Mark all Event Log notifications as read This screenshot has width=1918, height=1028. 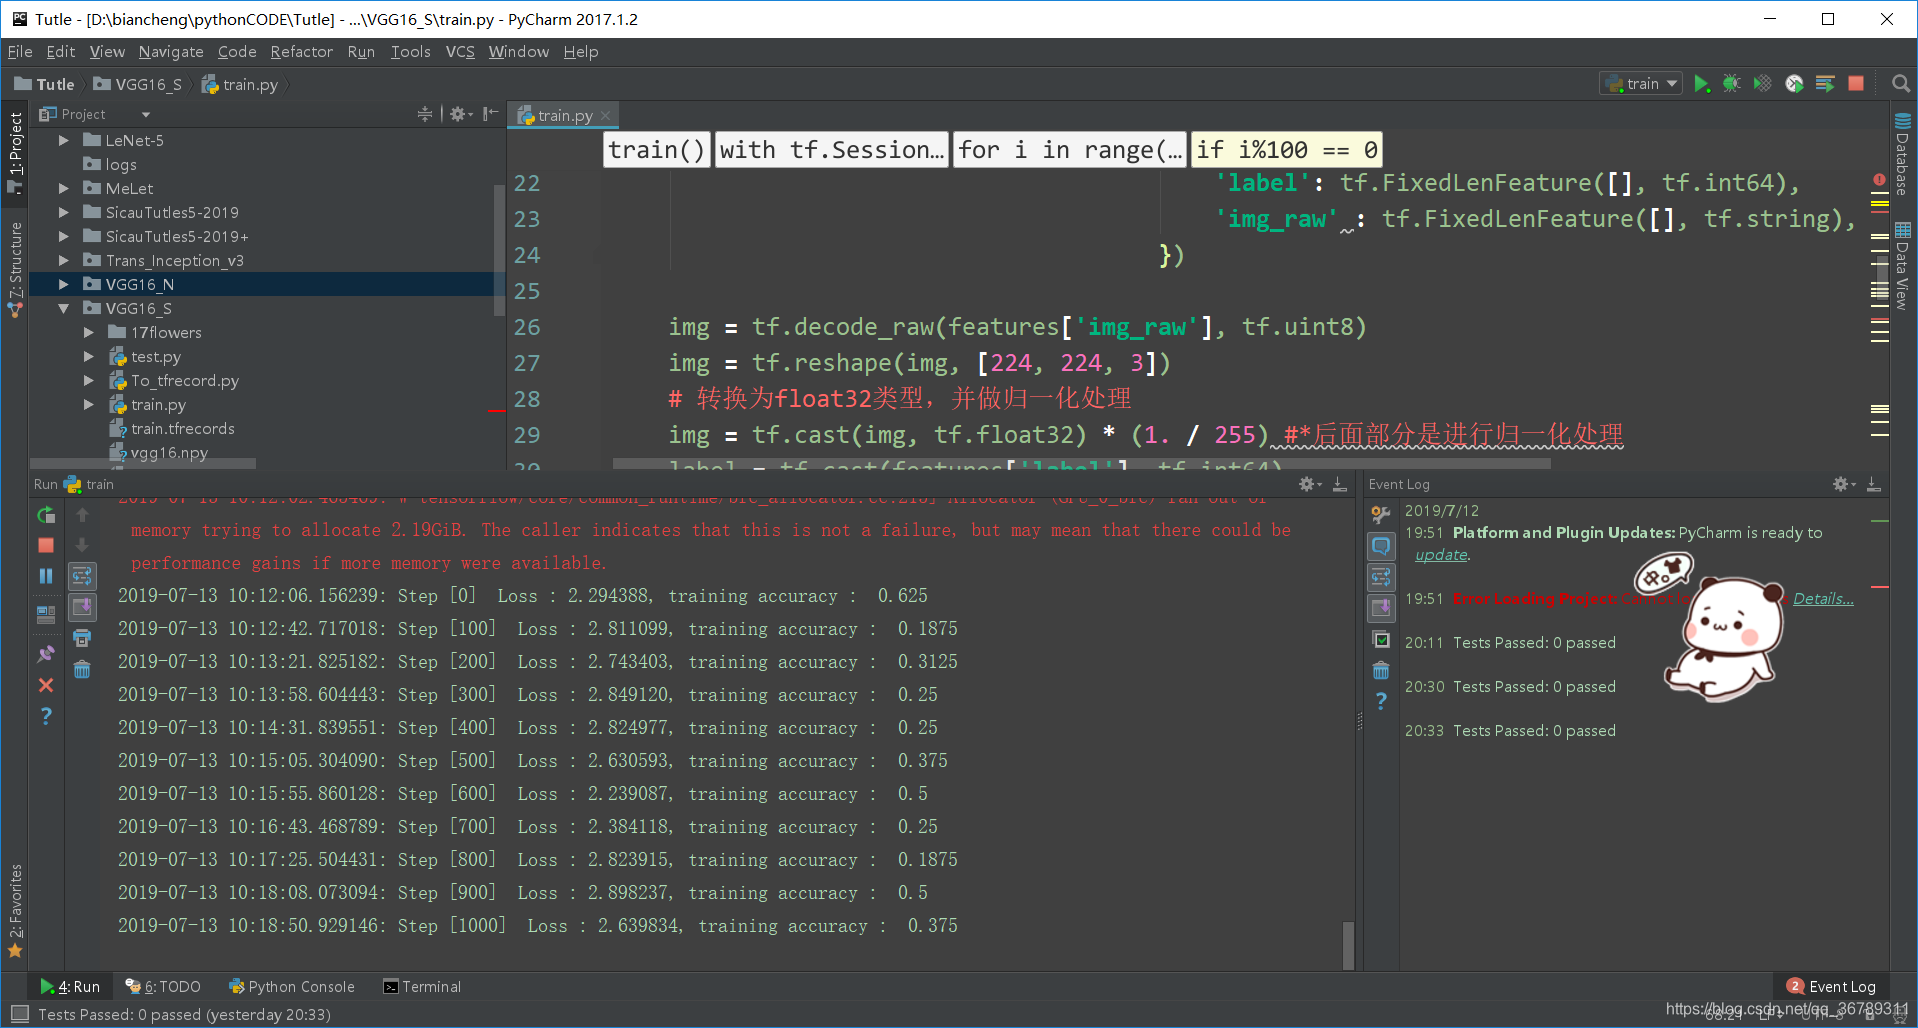1381,640
